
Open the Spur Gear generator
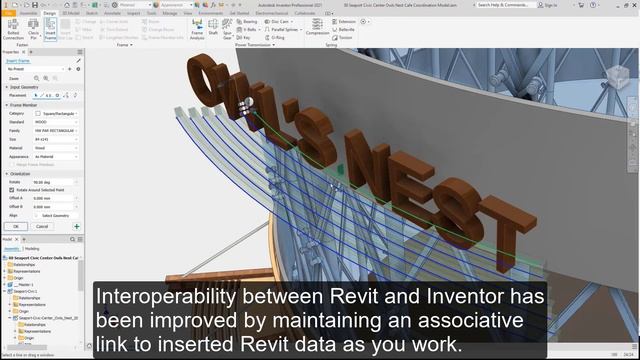(227, 29)
